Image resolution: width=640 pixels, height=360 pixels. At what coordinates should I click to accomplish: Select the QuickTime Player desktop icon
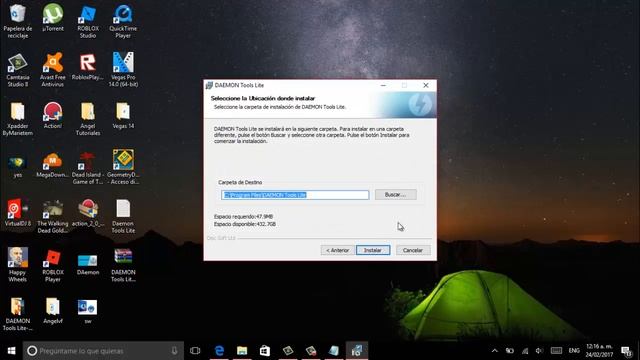pos(123,21)
